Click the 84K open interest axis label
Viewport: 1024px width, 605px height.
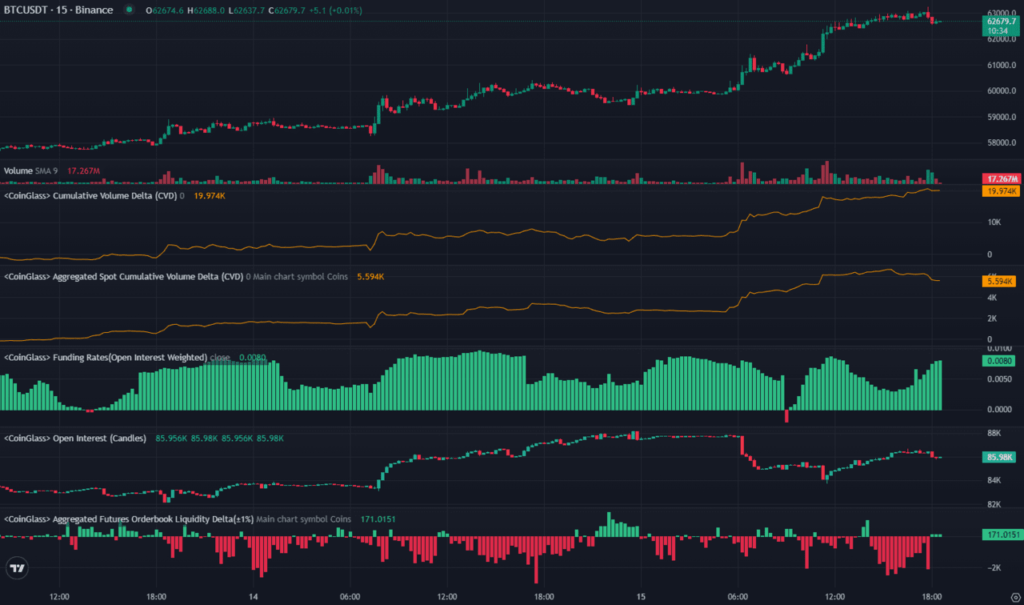994,480
